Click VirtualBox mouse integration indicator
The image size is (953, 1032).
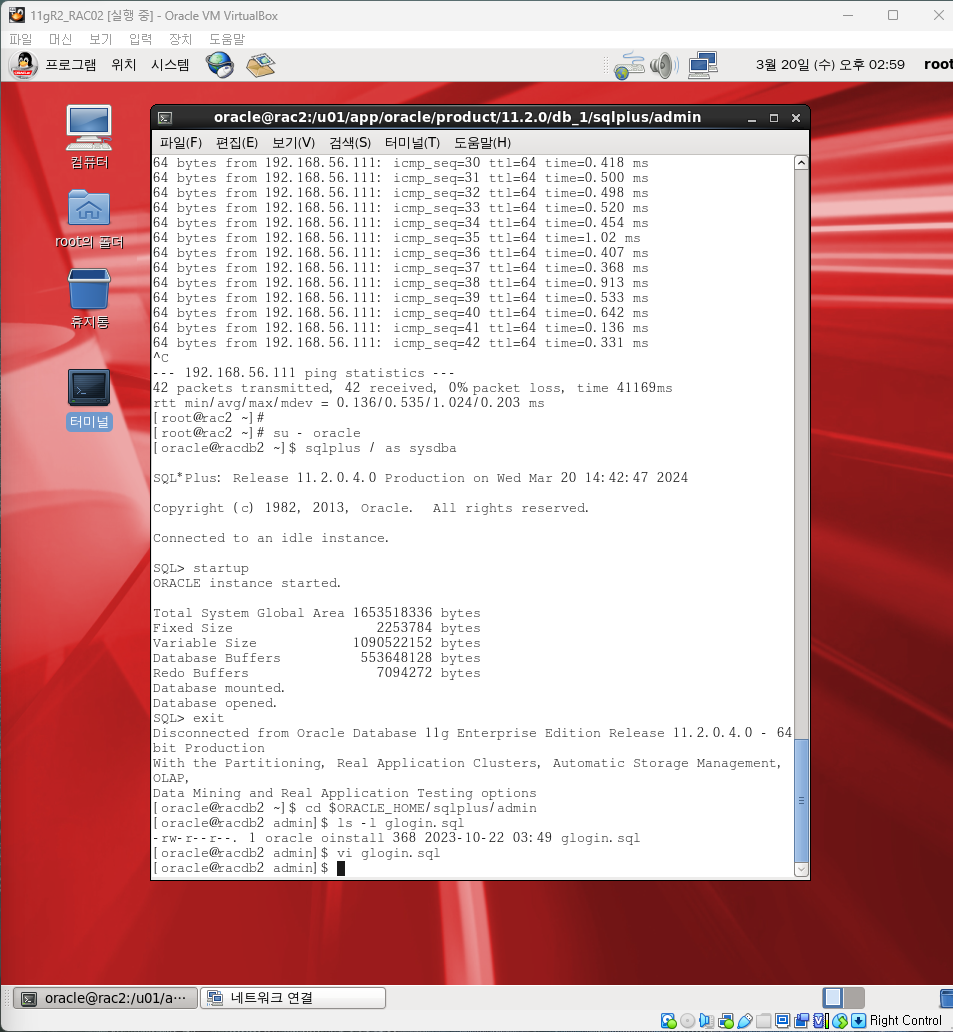coord(840,1021)
